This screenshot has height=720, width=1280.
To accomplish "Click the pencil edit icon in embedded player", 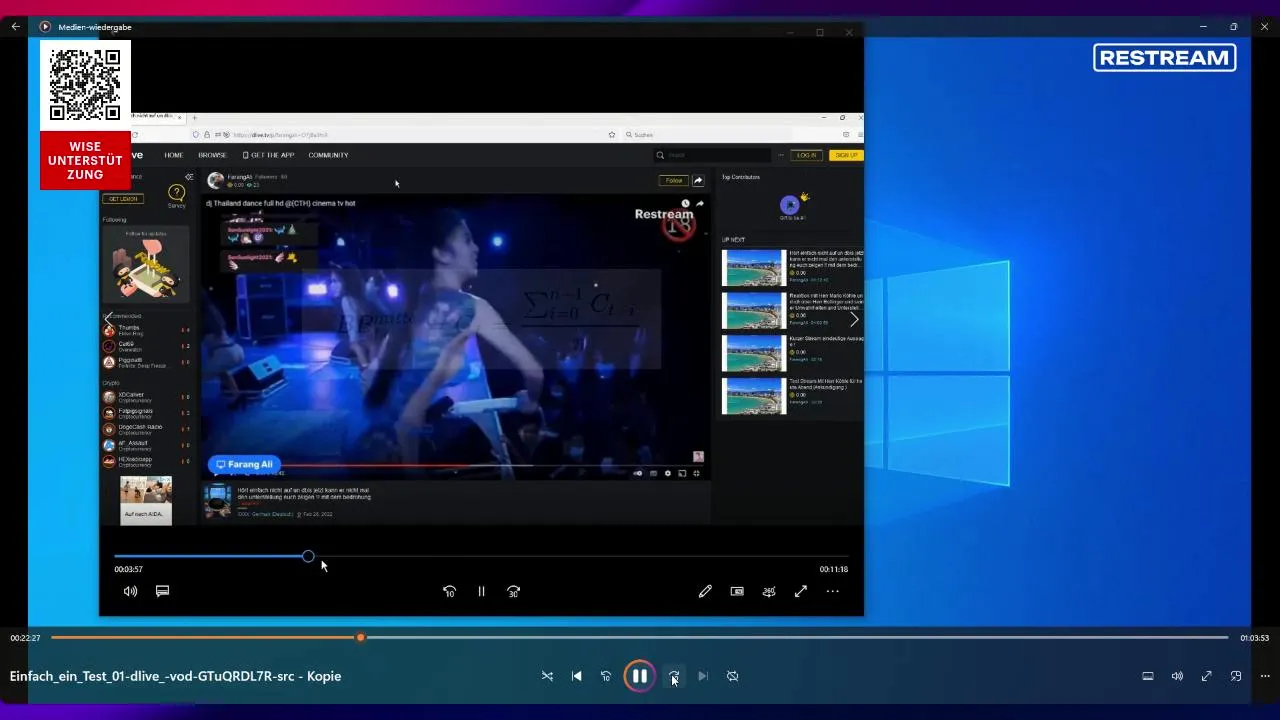I will (x=705, y=591).
